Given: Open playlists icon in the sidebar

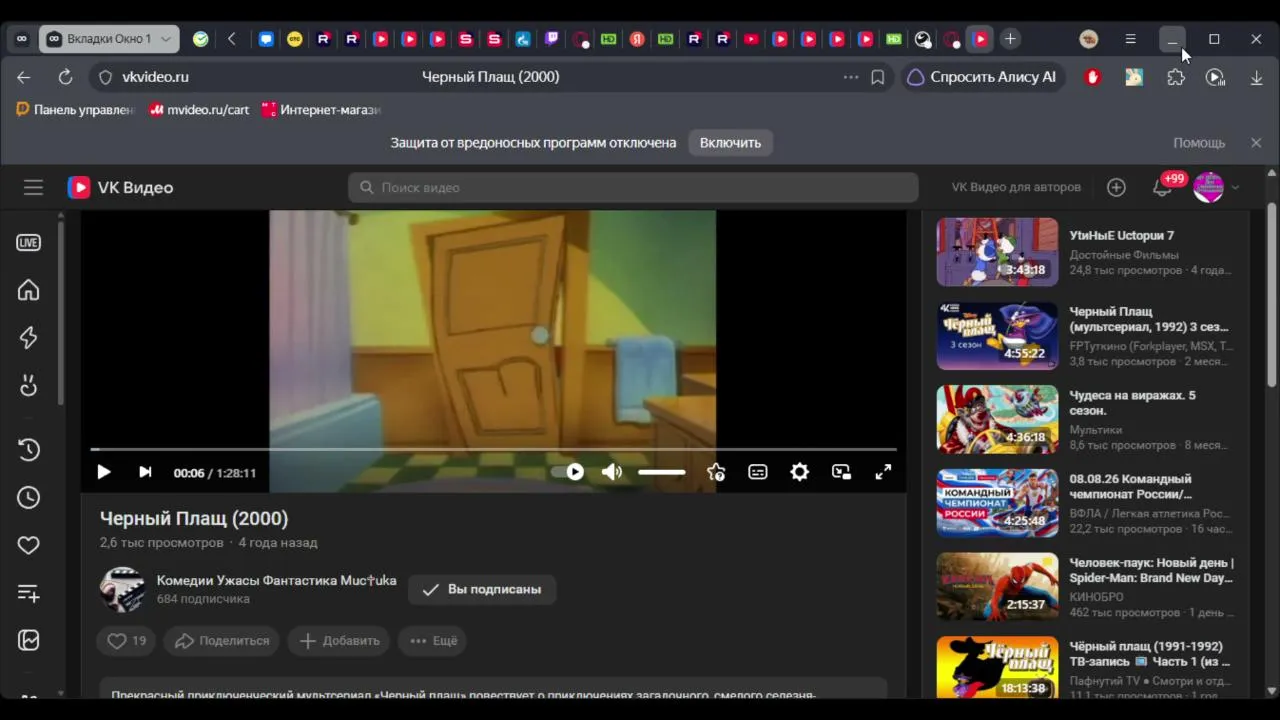Looking at the screenshot, I should click(x=28, y=593).
